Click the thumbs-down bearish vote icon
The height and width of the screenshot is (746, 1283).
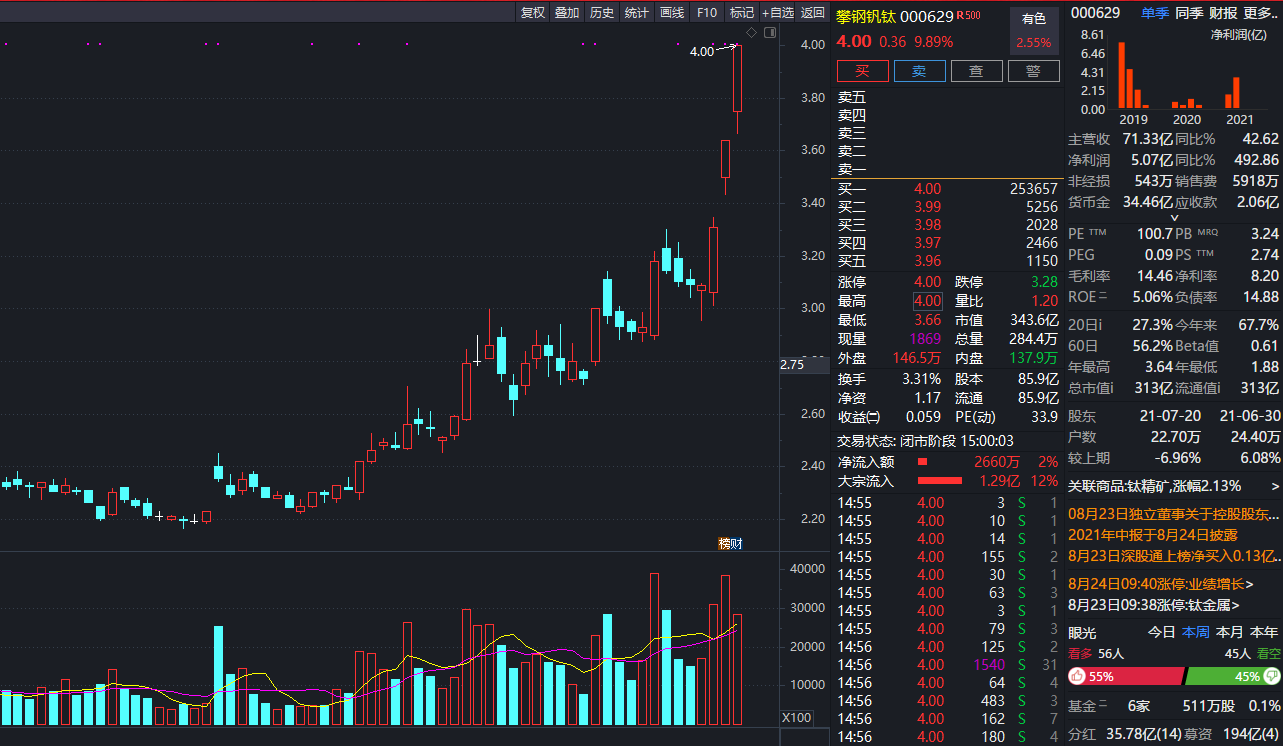click(1273, 676)
